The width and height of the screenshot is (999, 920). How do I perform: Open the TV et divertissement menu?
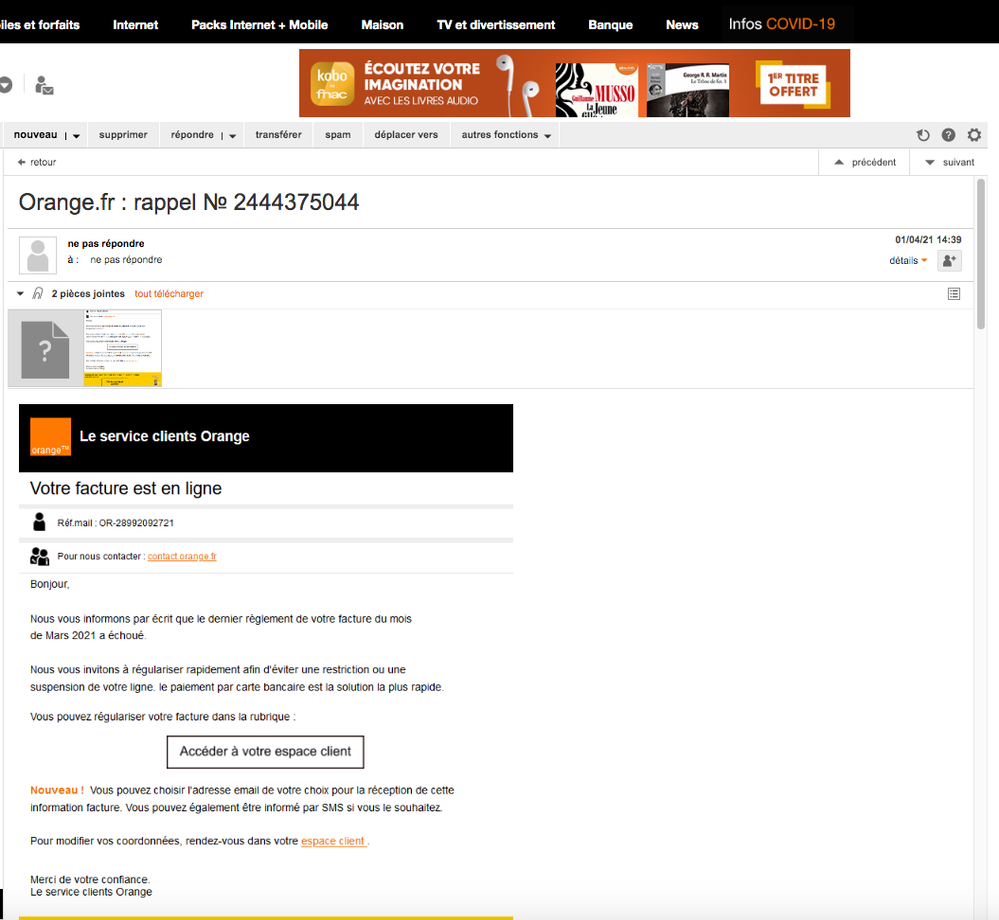click(x=495, y=24)
